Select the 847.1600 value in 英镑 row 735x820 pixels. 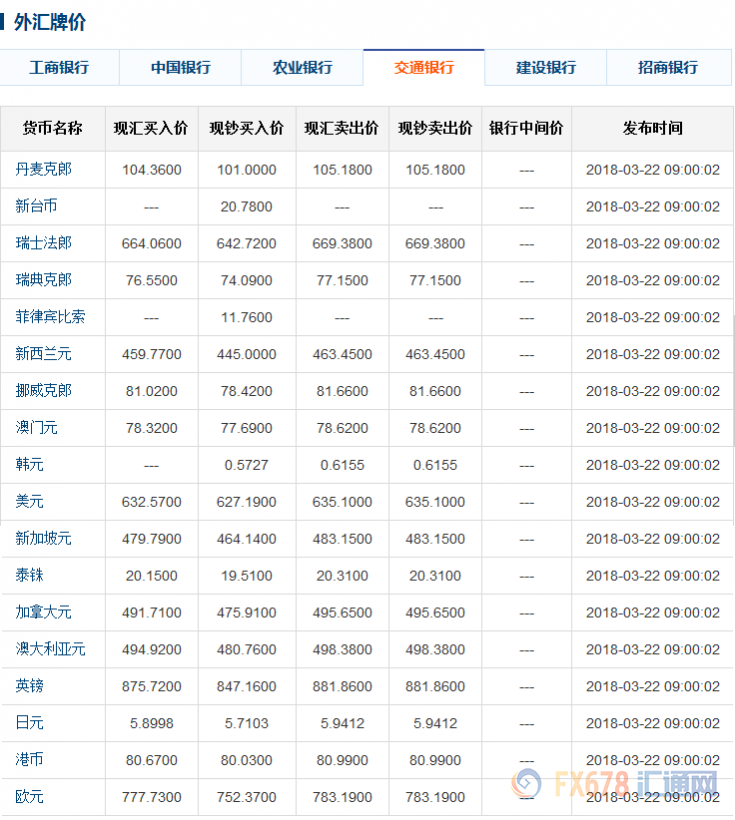pos(246,687)
